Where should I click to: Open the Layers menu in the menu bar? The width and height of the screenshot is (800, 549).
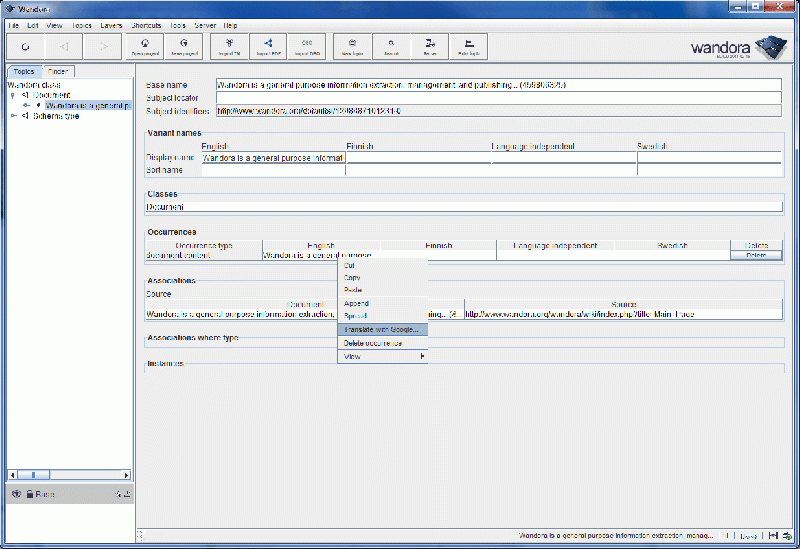111,24
